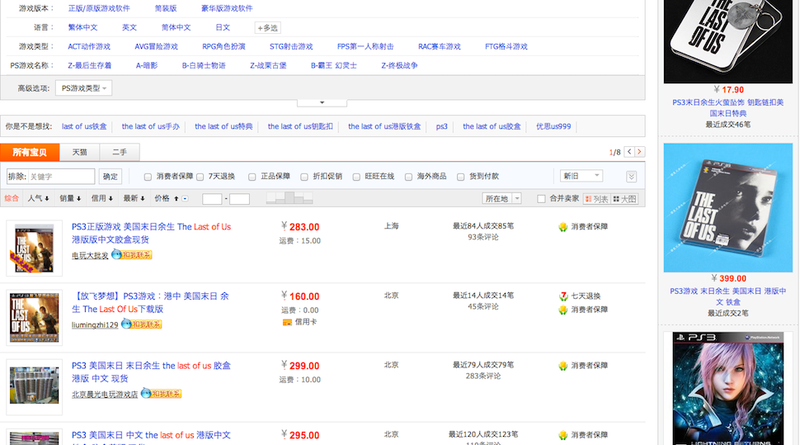This screenshot has height=445, width=800.
Task: Click price distribution histogram slider
Action: pyautogui.click(x=289, y=197)
